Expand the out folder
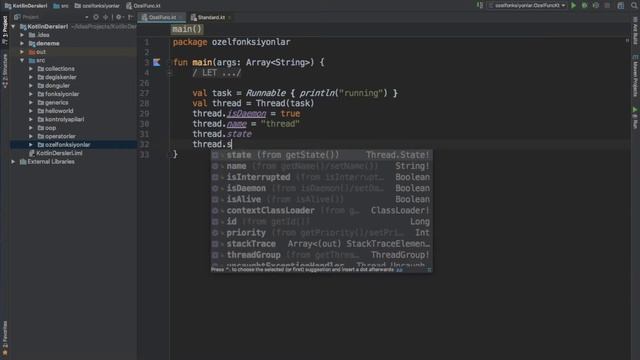 tap(22, 52)
